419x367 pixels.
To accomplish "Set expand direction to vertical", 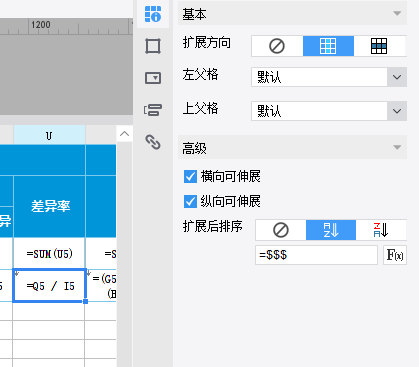I will tap(328, 46).
